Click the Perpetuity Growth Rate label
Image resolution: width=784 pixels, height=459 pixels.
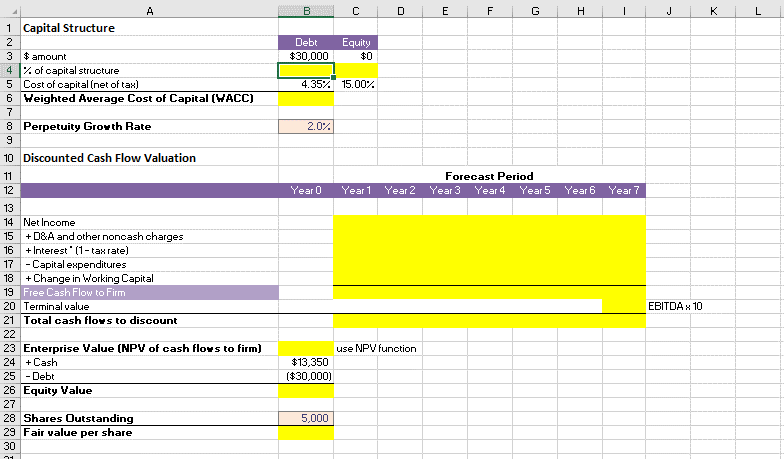coord(87,126)
